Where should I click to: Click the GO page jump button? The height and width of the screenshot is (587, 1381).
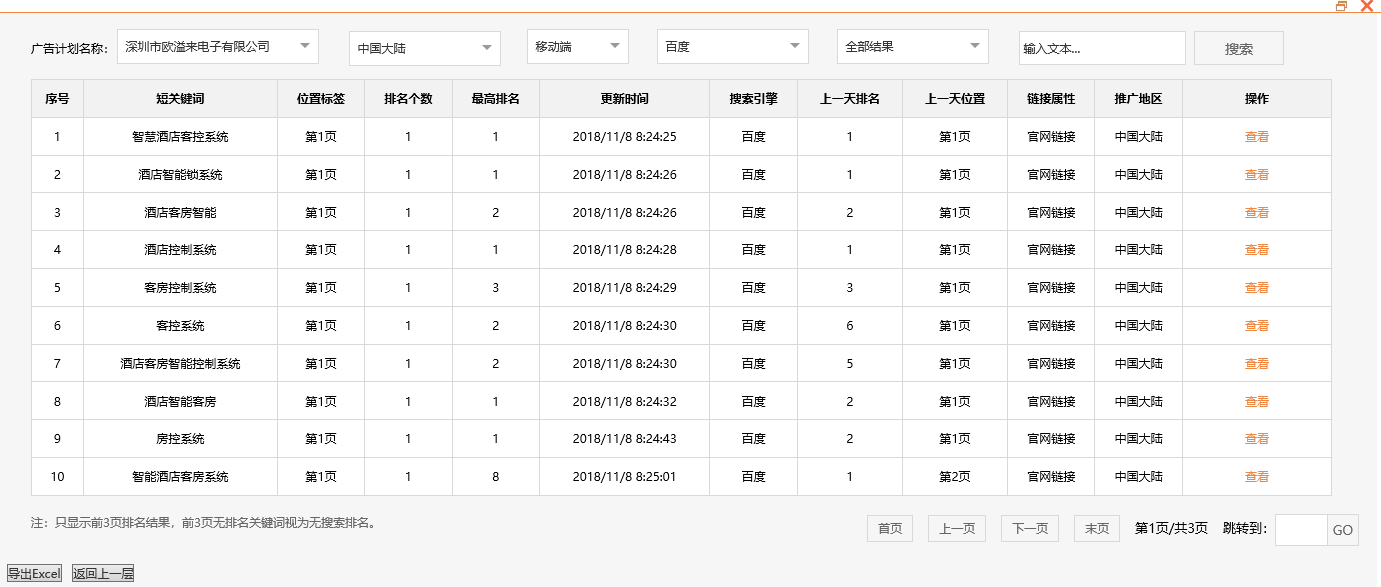1343,530
